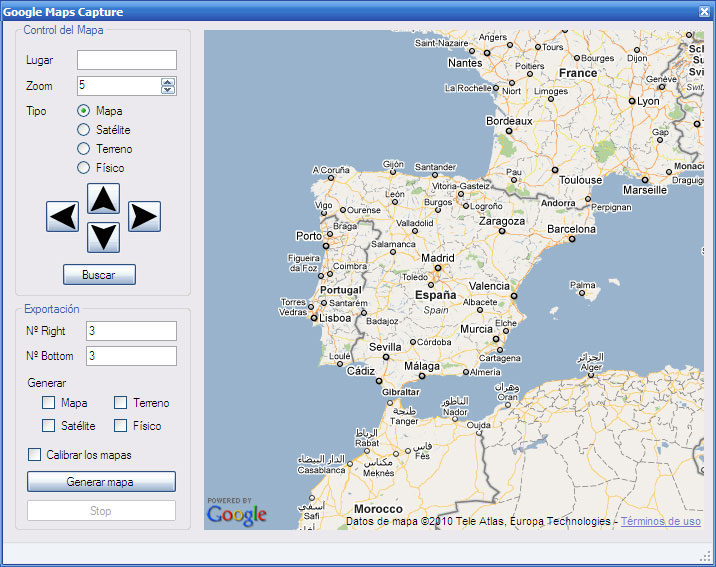Click the Casablanca city marker on map
716x567 pixels.
coord(350,463)
